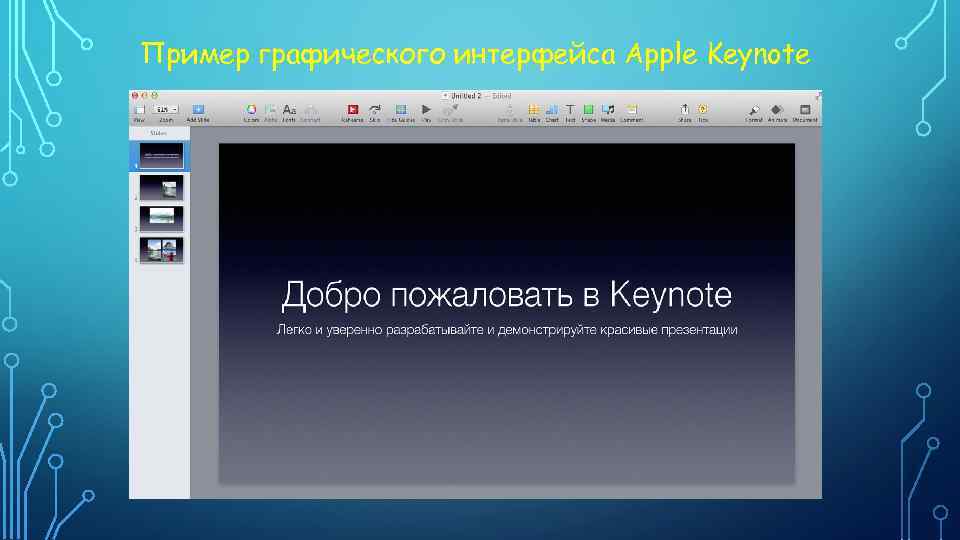
Task: Add a Comment note
Action: [631, 110]
